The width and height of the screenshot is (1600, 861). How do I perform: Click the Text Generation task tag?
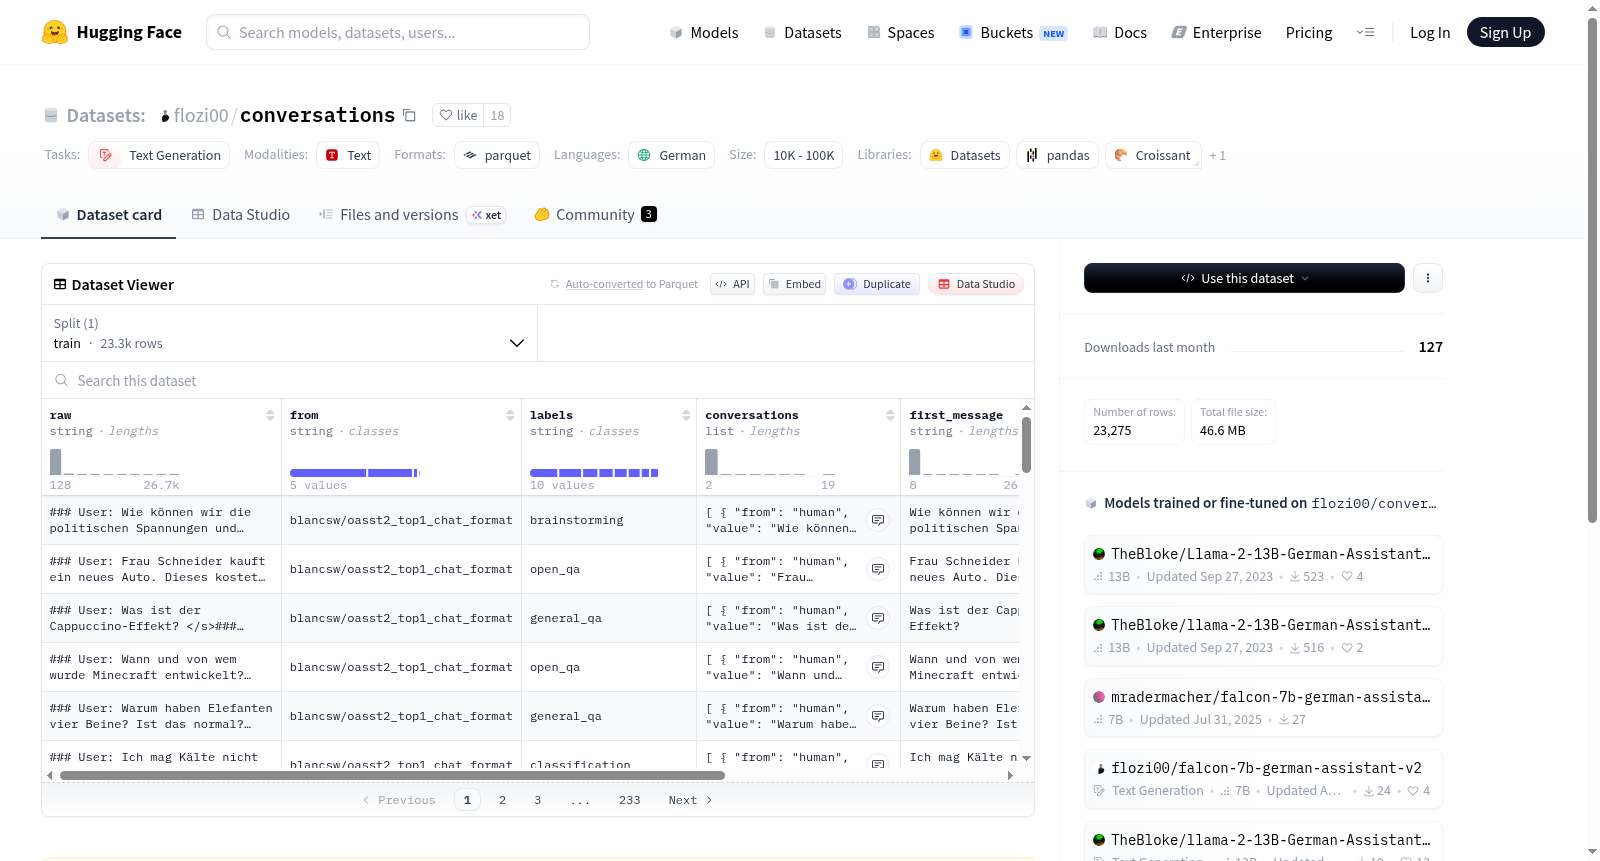coord(159,155)
